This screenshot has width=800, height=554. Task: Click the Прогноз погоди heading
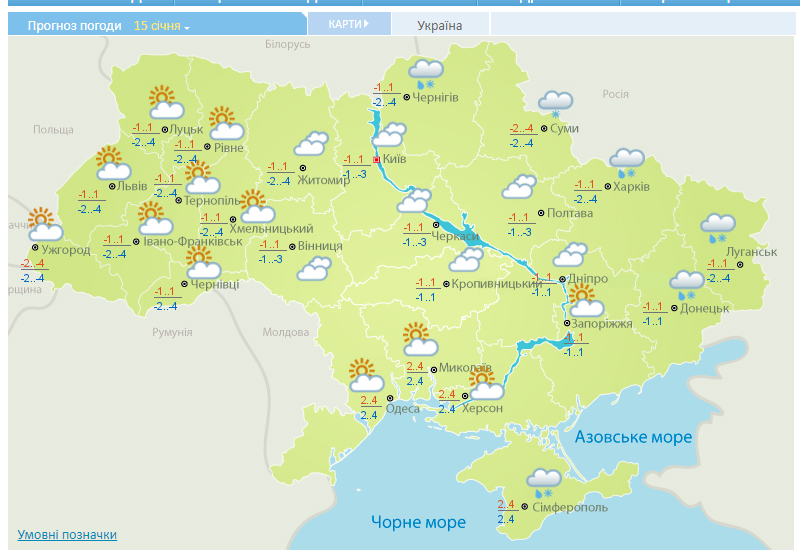tap(74, 26)
